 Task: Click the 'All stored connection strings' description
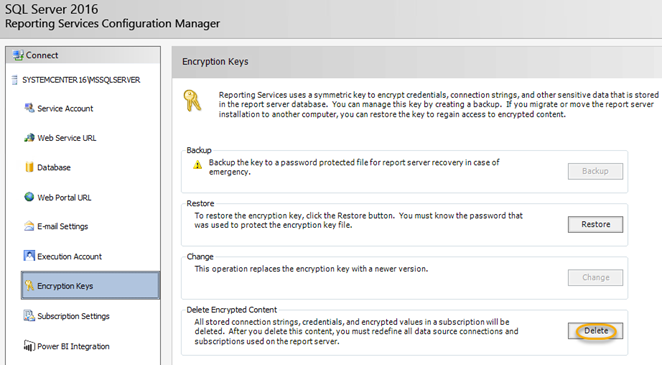[356, 331]
